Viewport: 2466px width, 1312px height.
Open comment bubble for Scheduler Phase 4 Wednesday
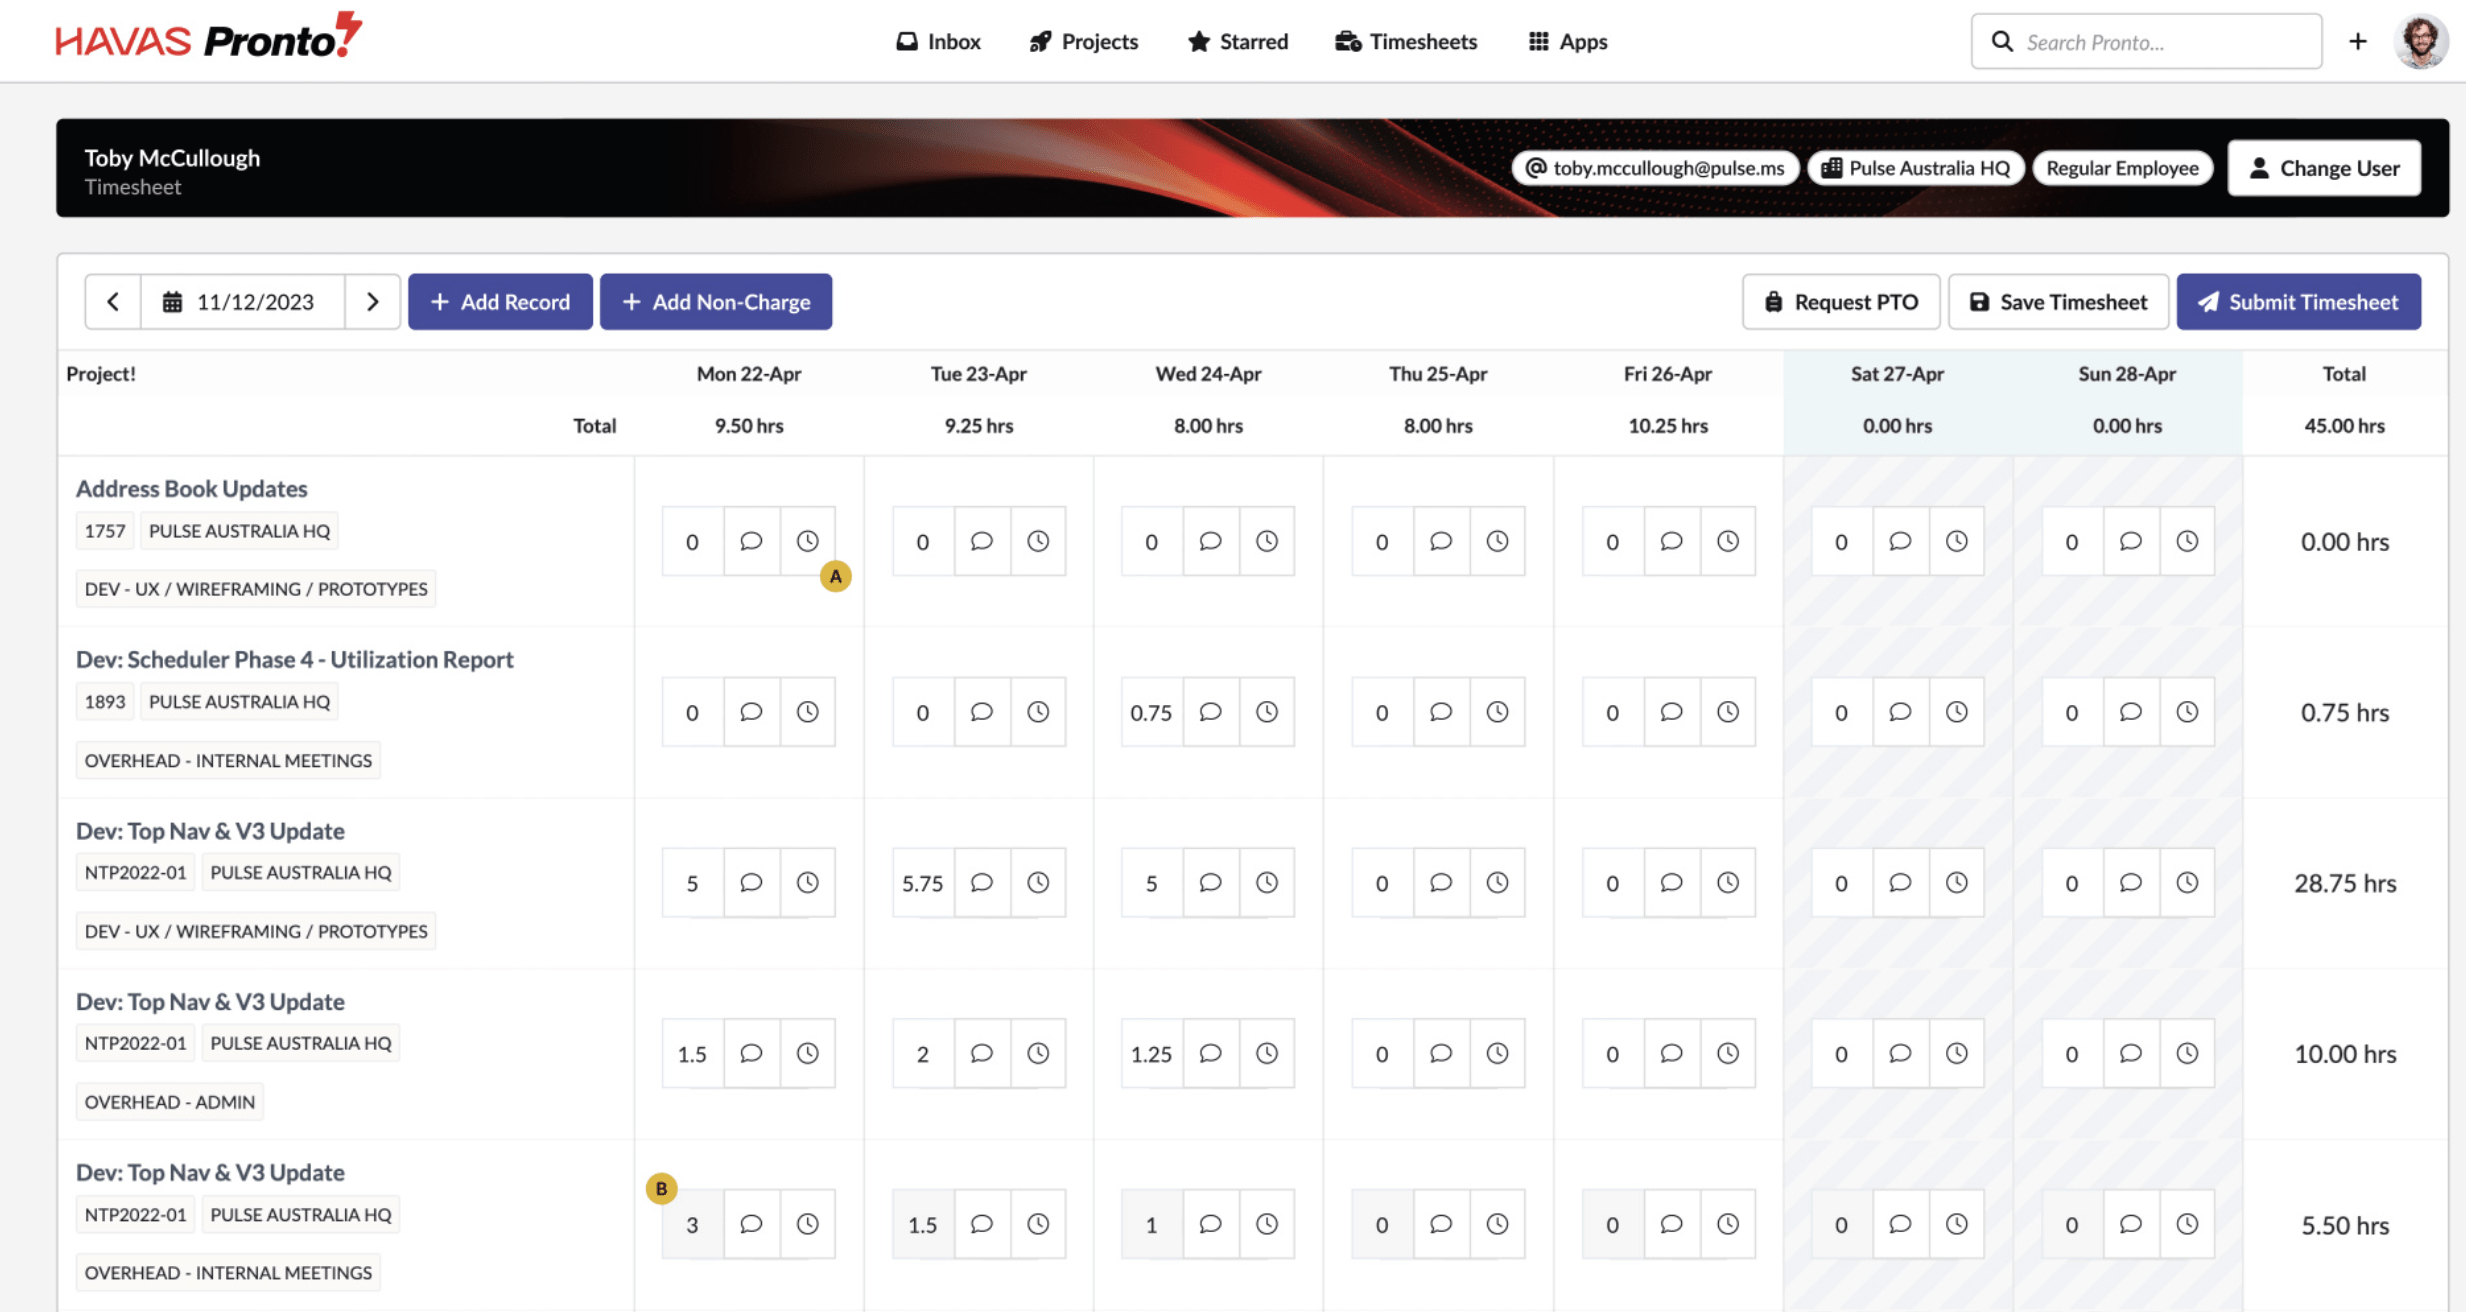(1210, 712)
